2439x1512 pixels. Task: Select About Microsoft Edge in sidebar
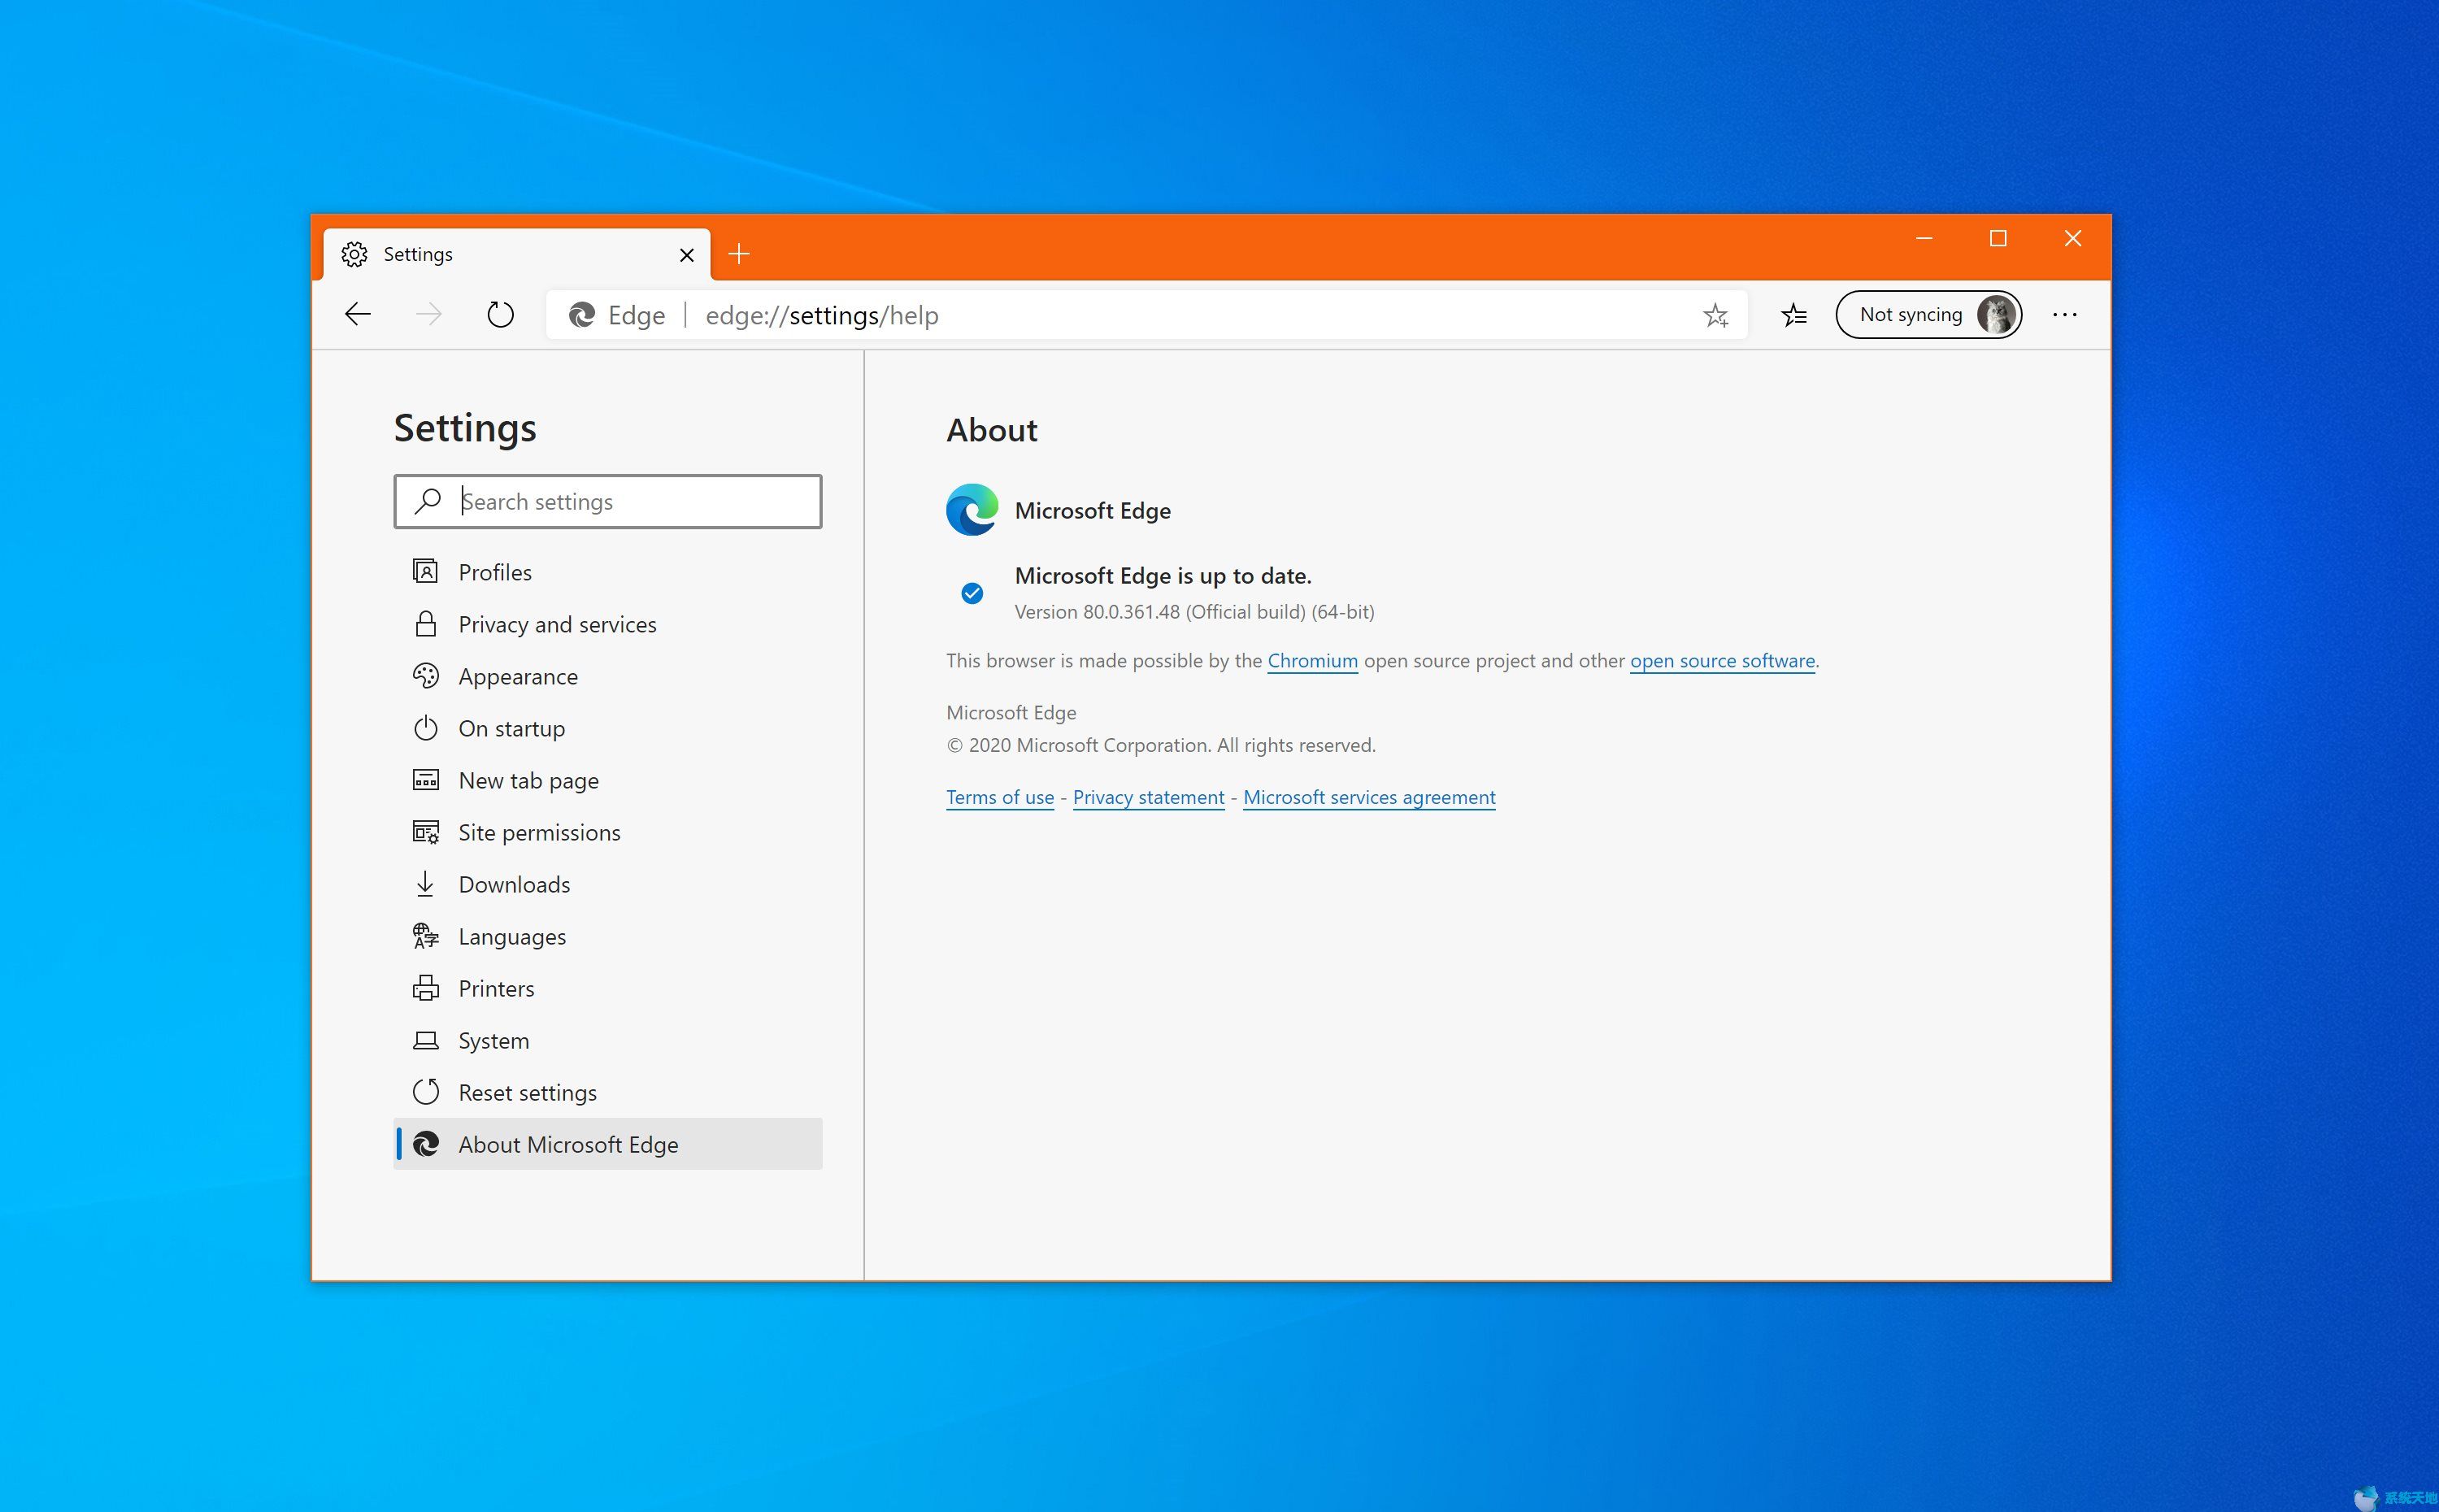(x=608, y=1144)
